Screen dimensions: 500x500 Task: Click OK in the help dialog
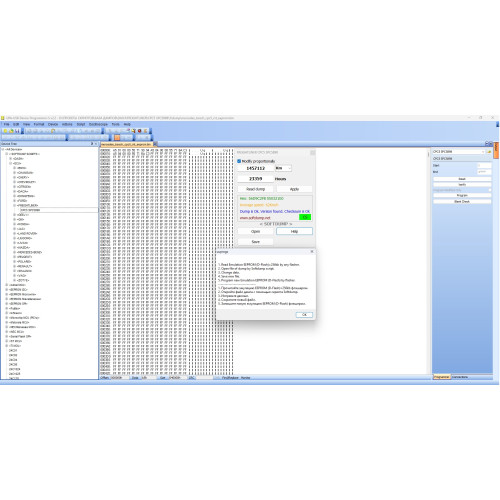point(304,315)
